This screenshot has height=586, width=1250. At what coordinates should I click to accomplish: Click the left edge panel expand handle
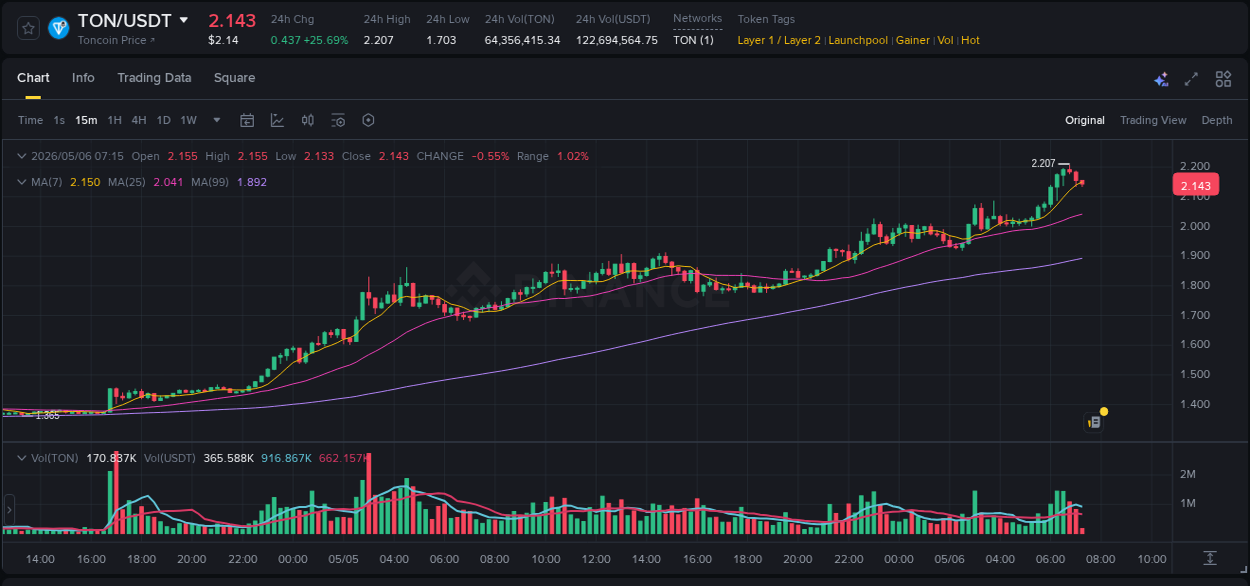(x=9, y=509)
